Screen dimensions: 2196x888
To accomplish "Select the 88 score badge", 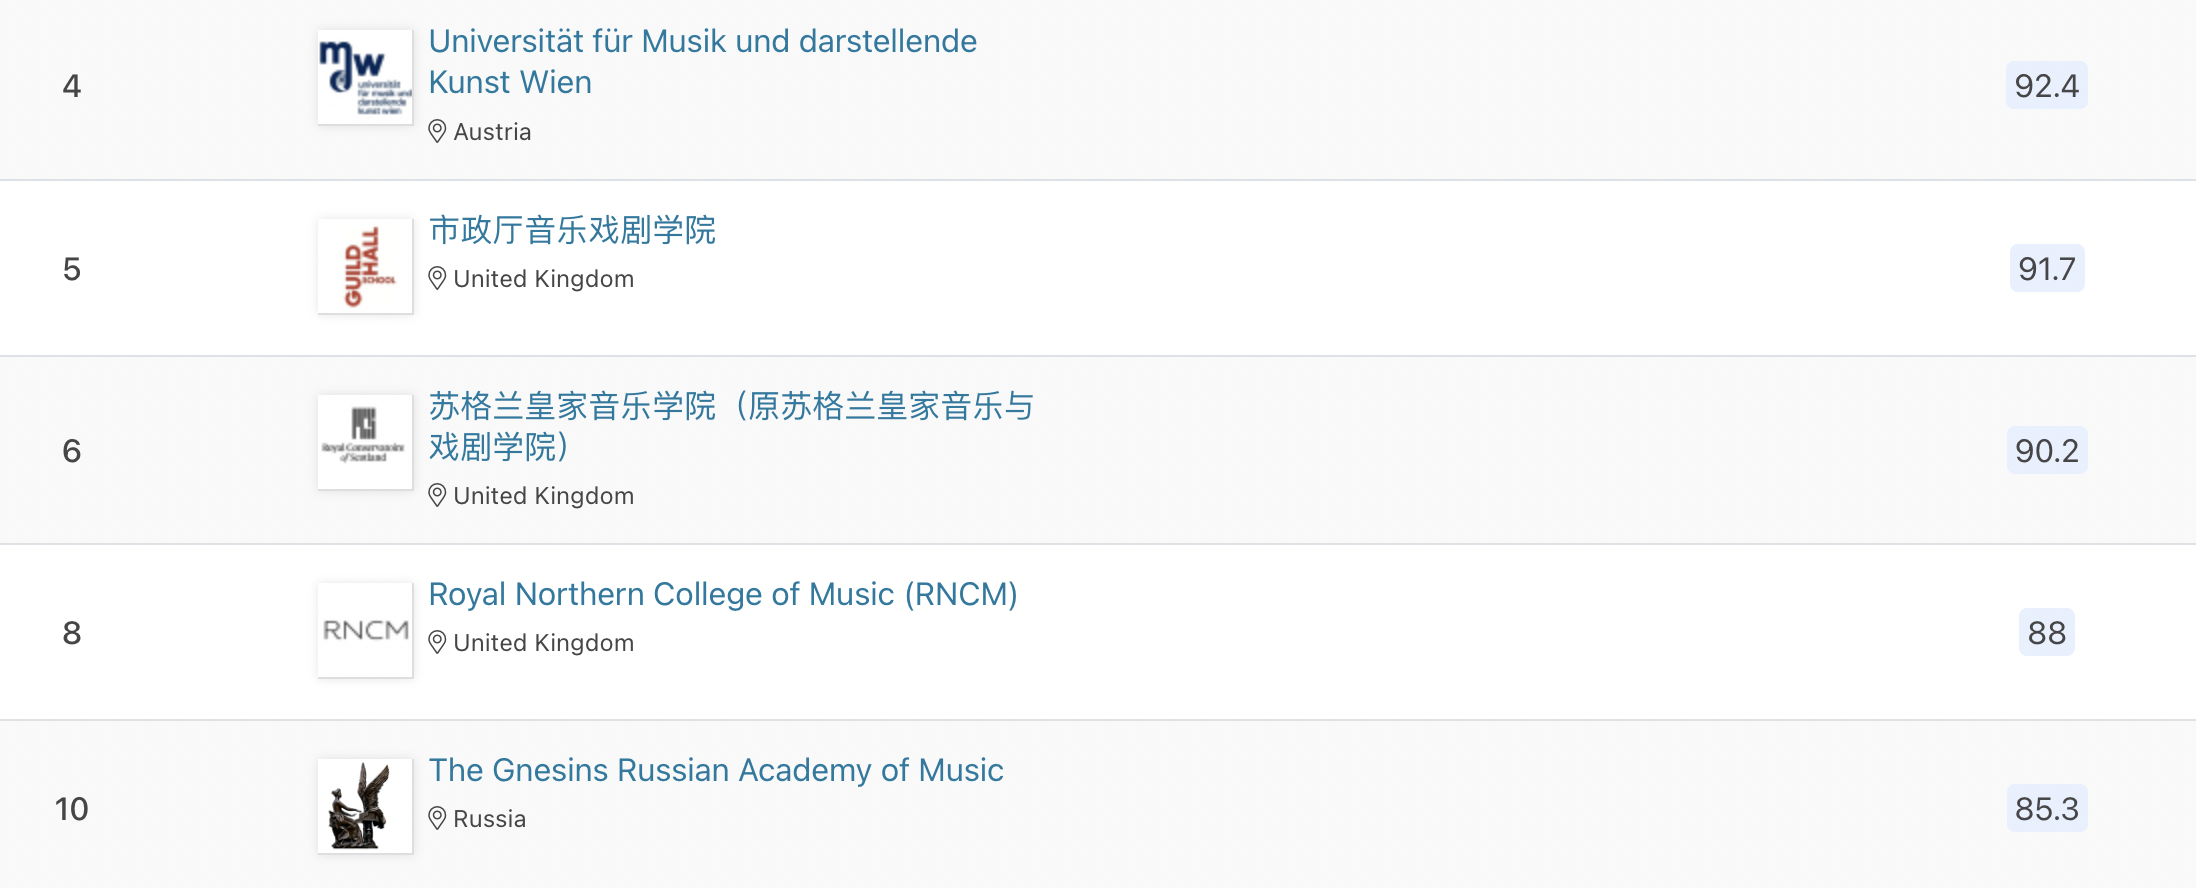I will coord(2047,632).
